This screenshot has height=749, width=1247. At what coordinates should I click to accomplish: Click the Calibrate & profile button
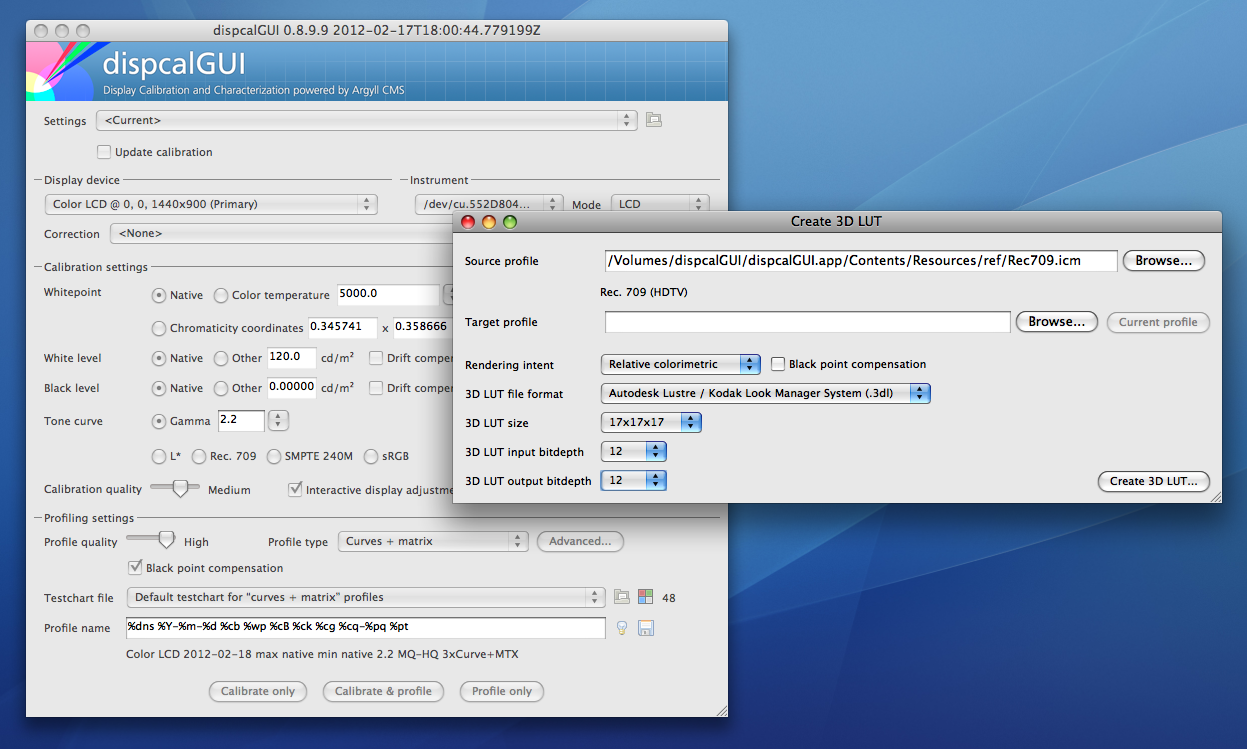pyautogui.click(x=383, y=691)
